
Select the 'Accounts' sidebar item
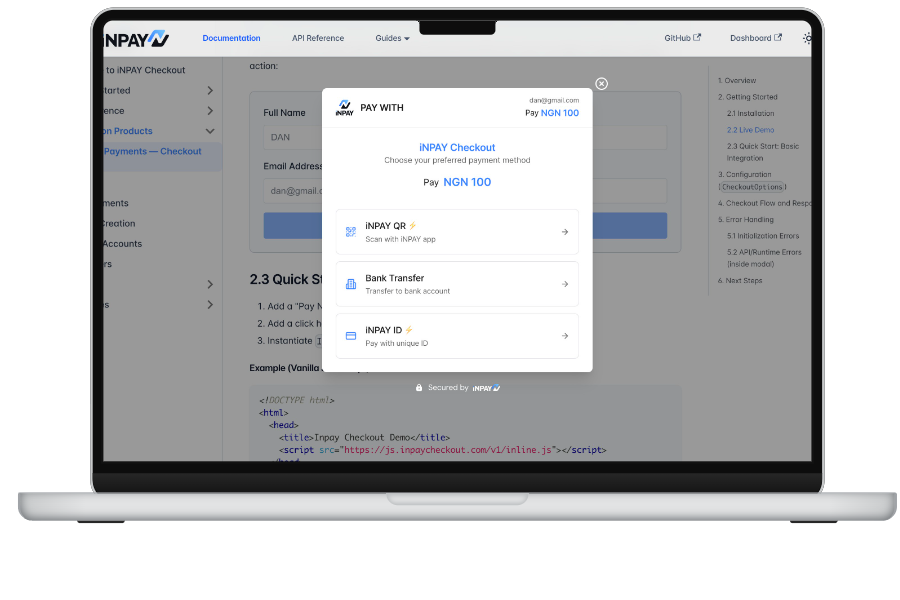(122, 244)
